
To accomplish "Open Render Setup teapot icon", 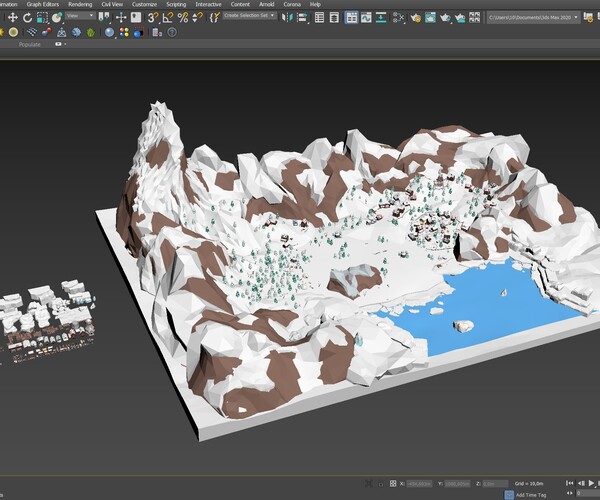I will pyautogui.click(x=416, y=18).
